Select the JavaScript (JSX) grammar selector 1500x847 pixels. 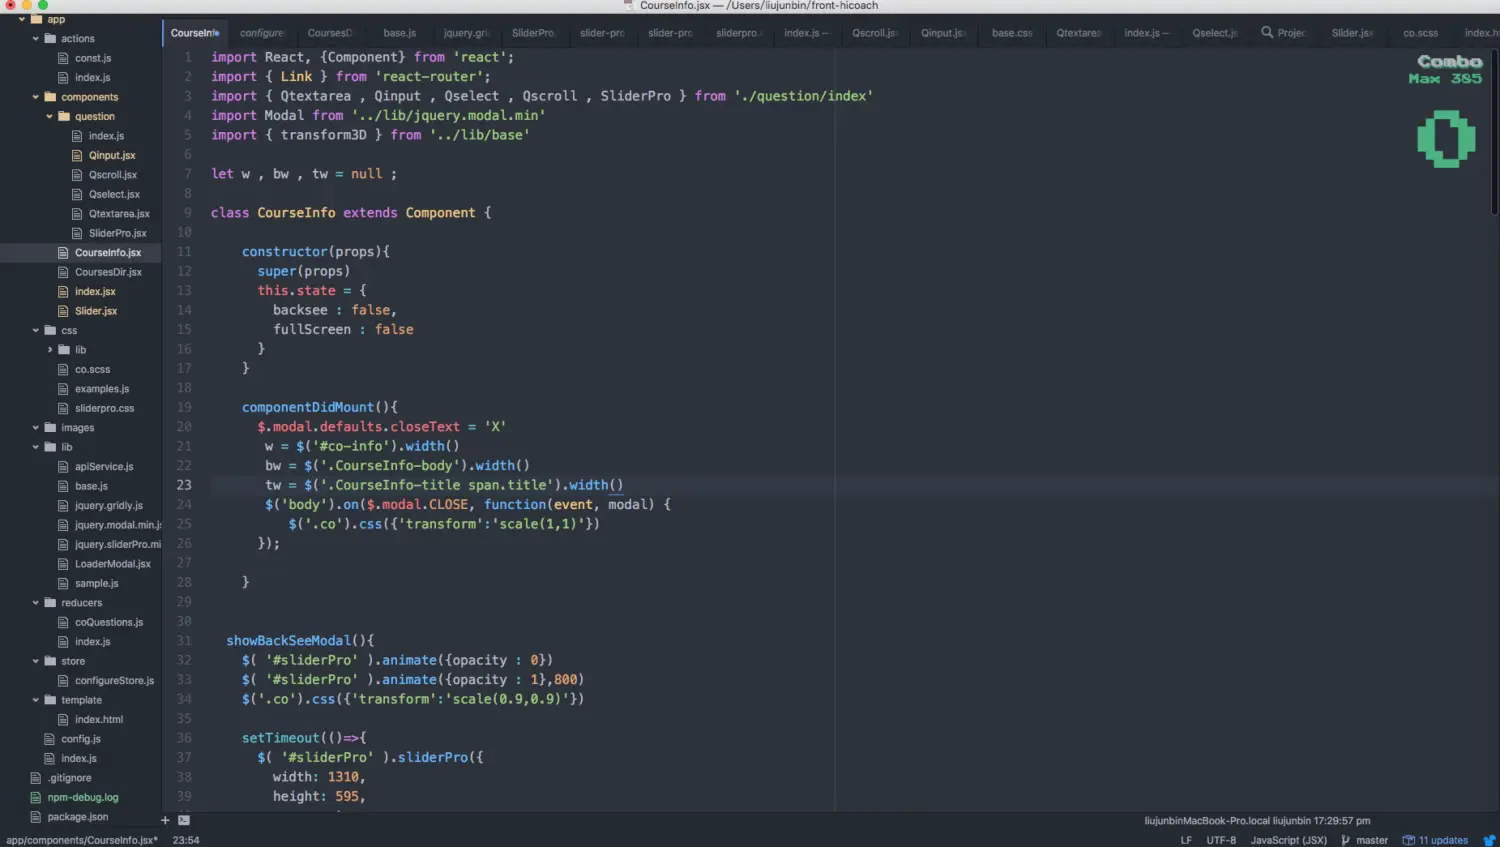1289,840
